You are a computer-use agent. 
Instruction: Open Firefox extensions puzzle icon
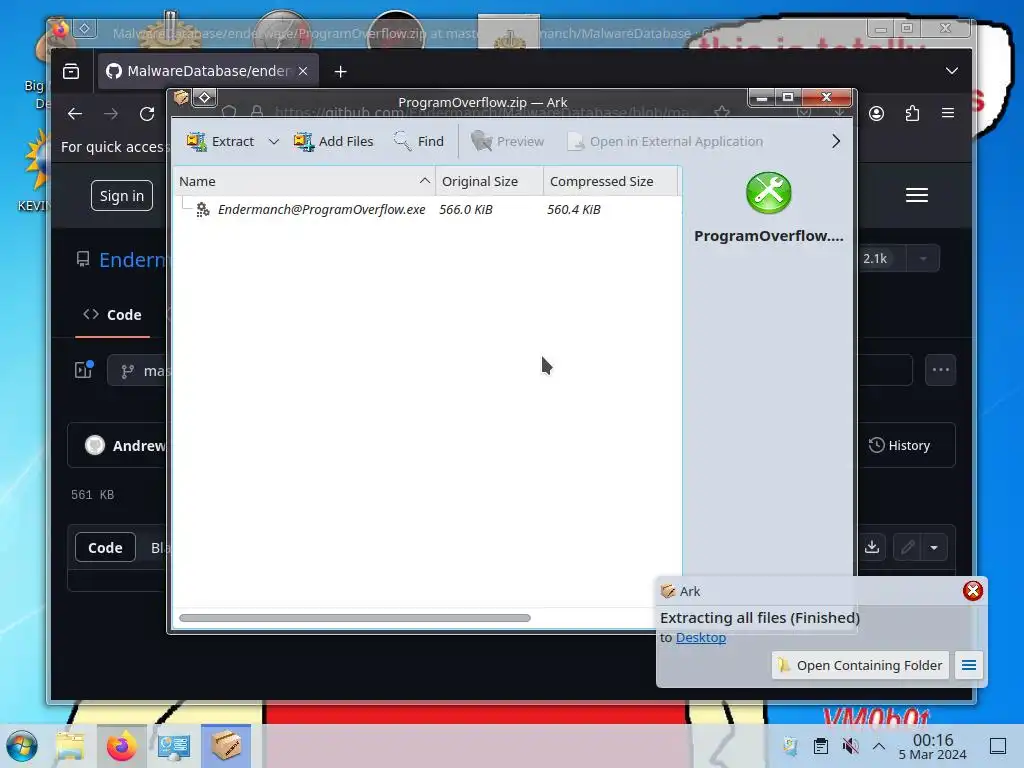tap(912, 114)
